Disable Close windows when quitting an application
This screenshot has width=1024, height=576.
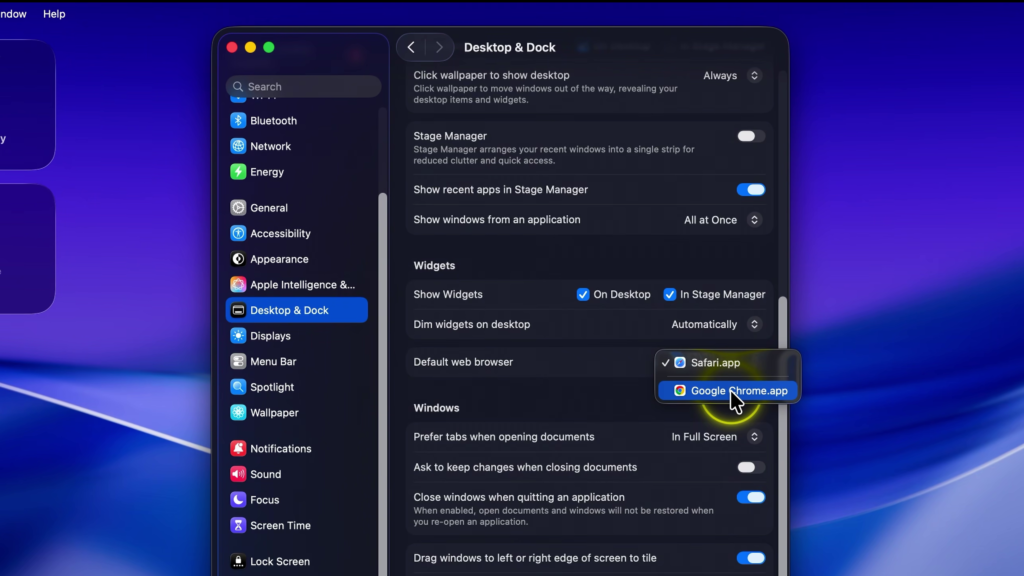[750, 497]
